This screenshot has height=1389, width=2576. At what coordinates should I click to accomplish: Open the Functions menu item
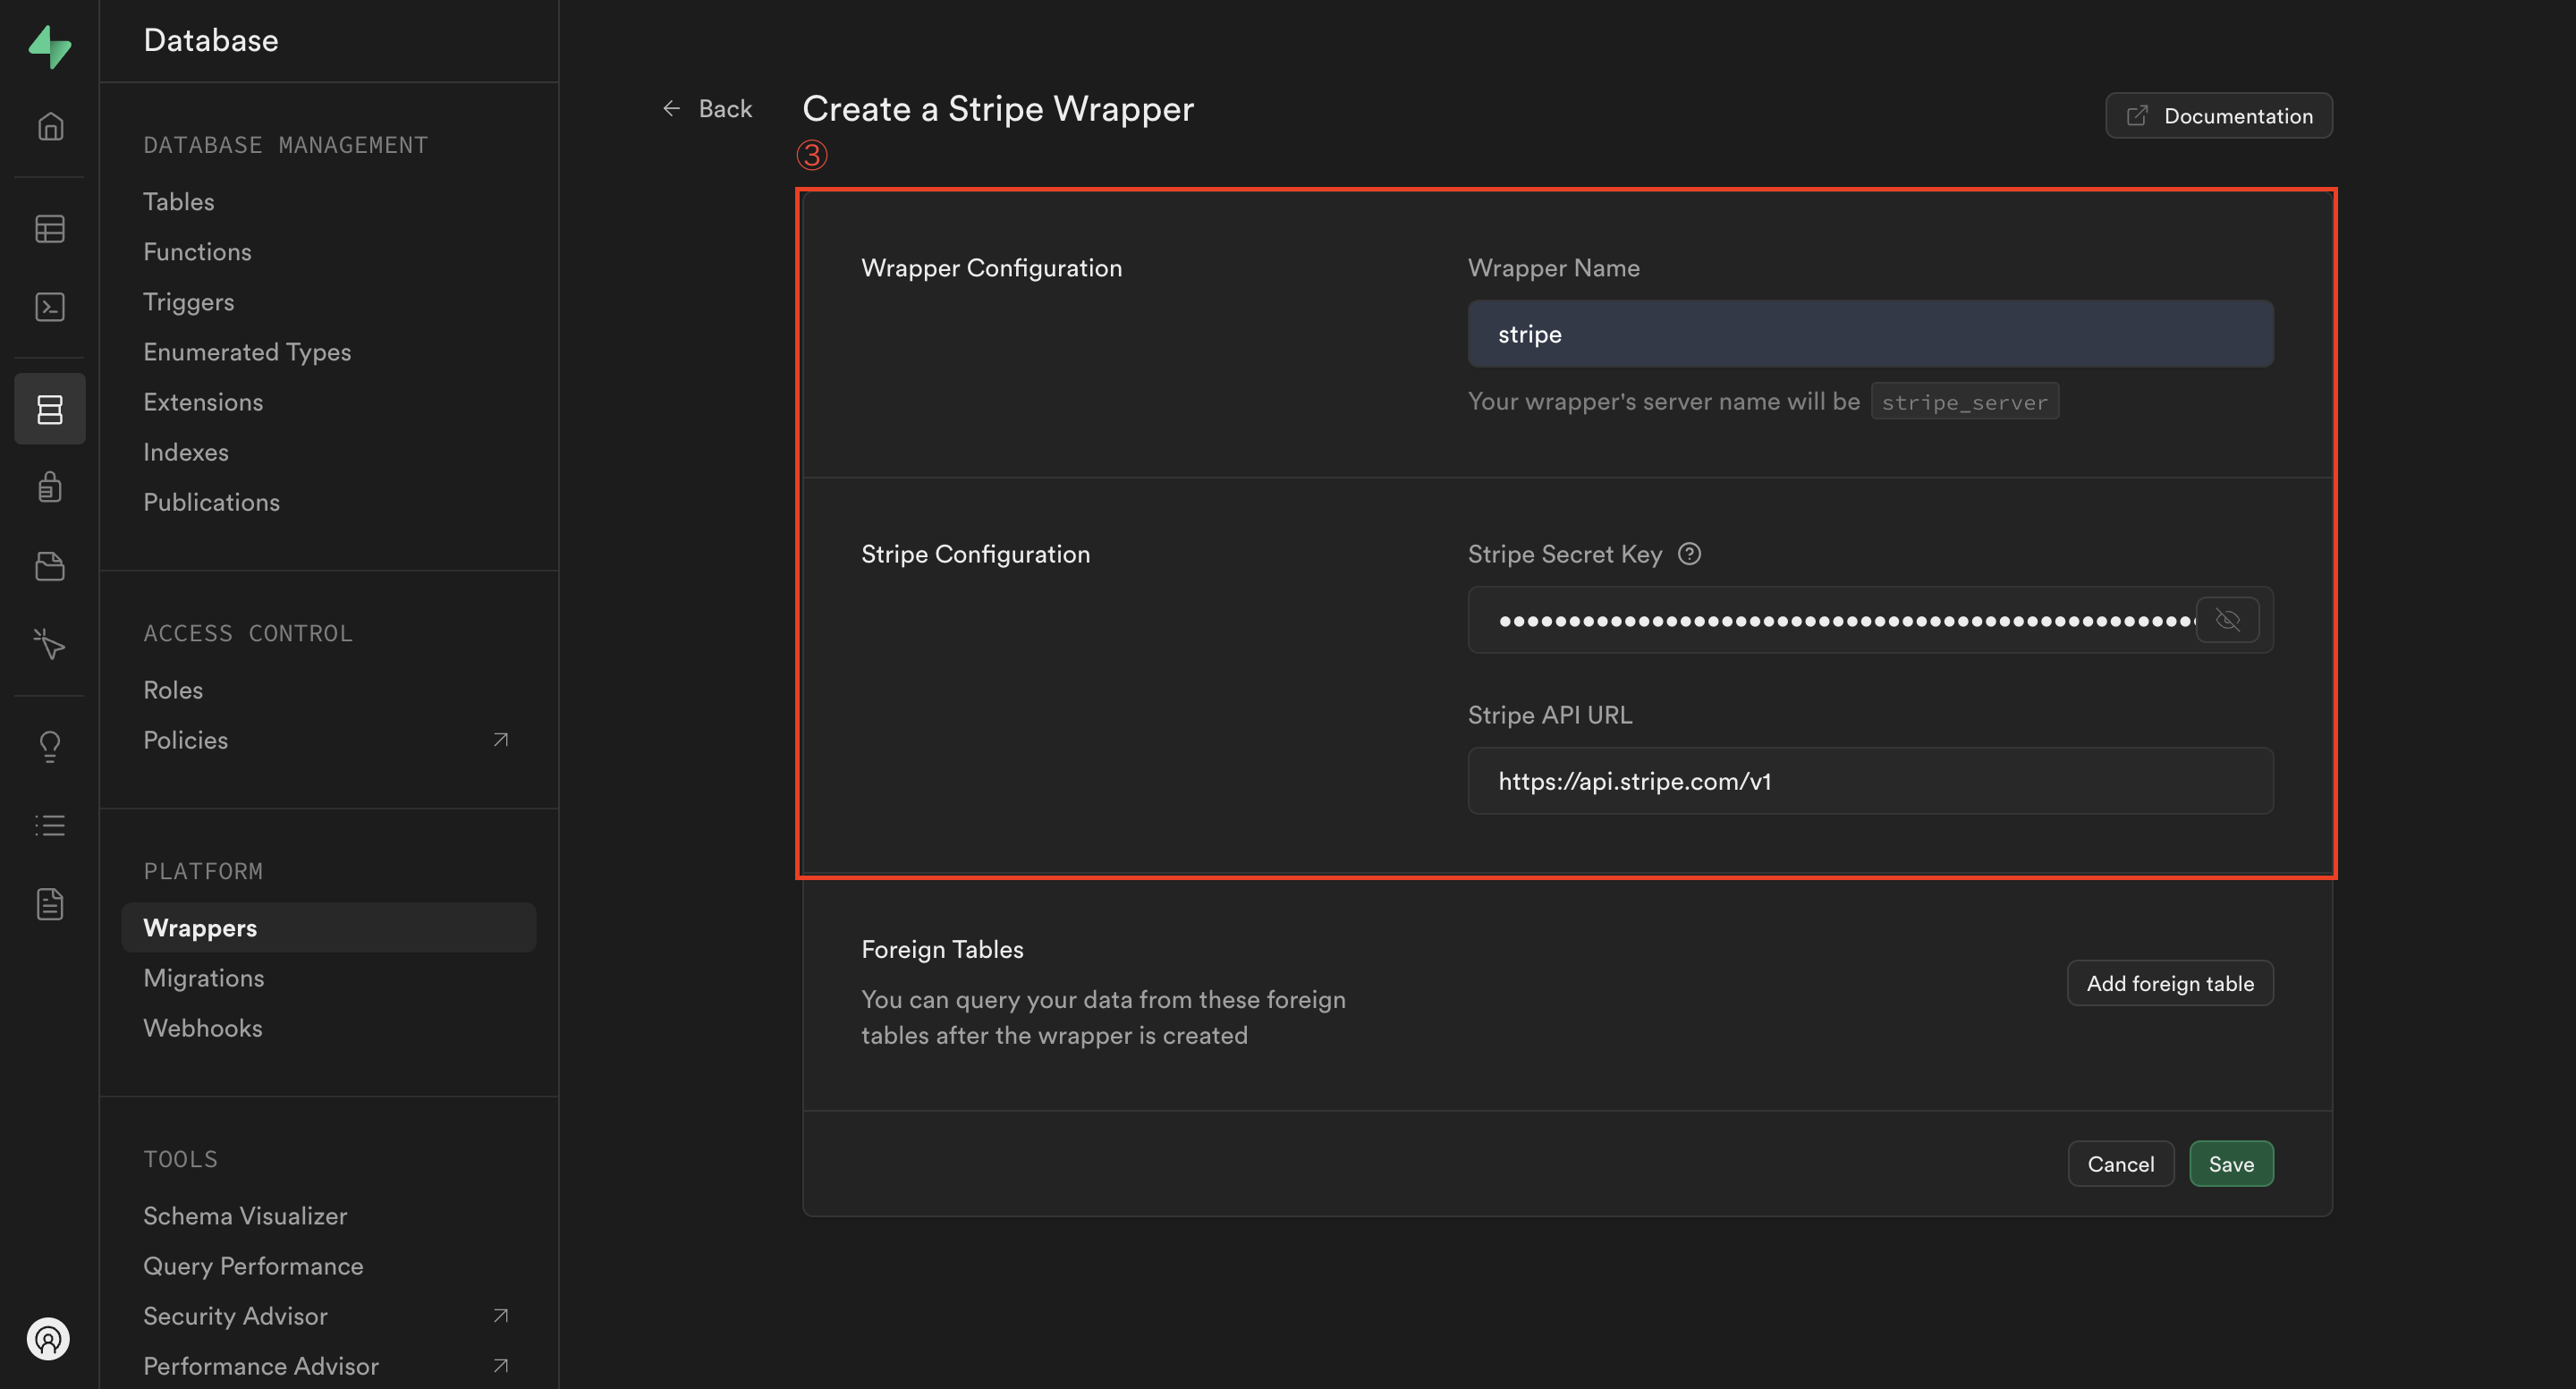(197, 252)
